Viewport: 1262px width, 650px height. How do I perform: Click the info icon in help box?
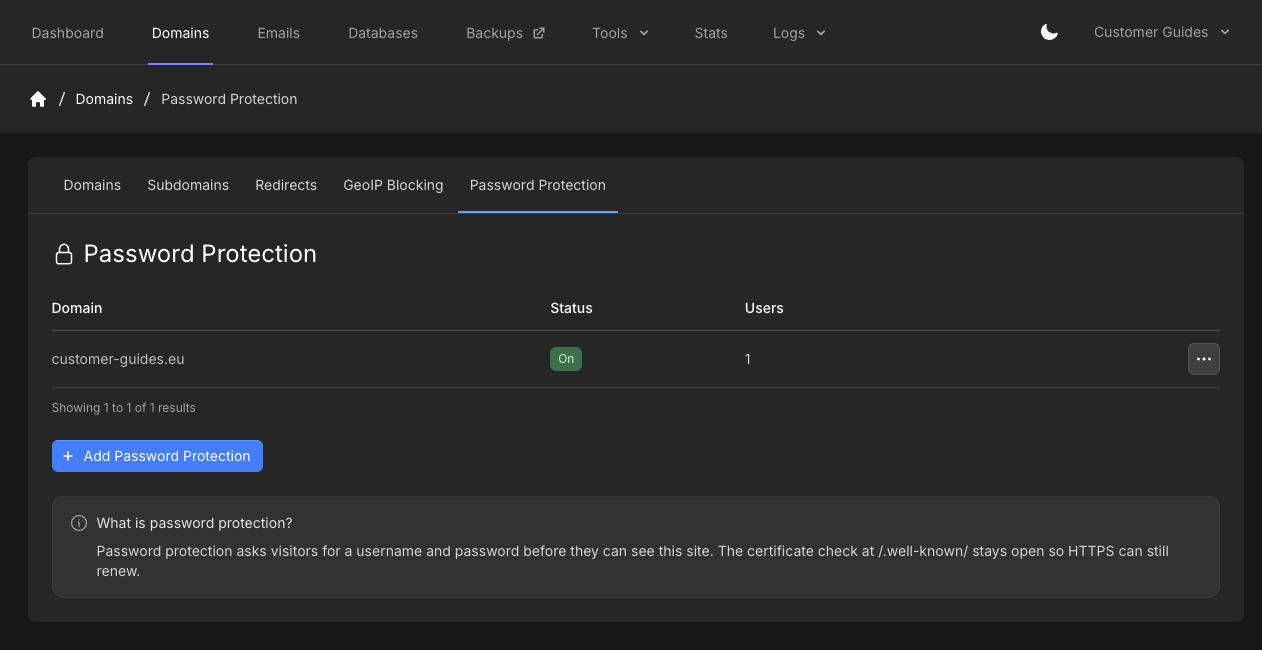pos(79,523)
